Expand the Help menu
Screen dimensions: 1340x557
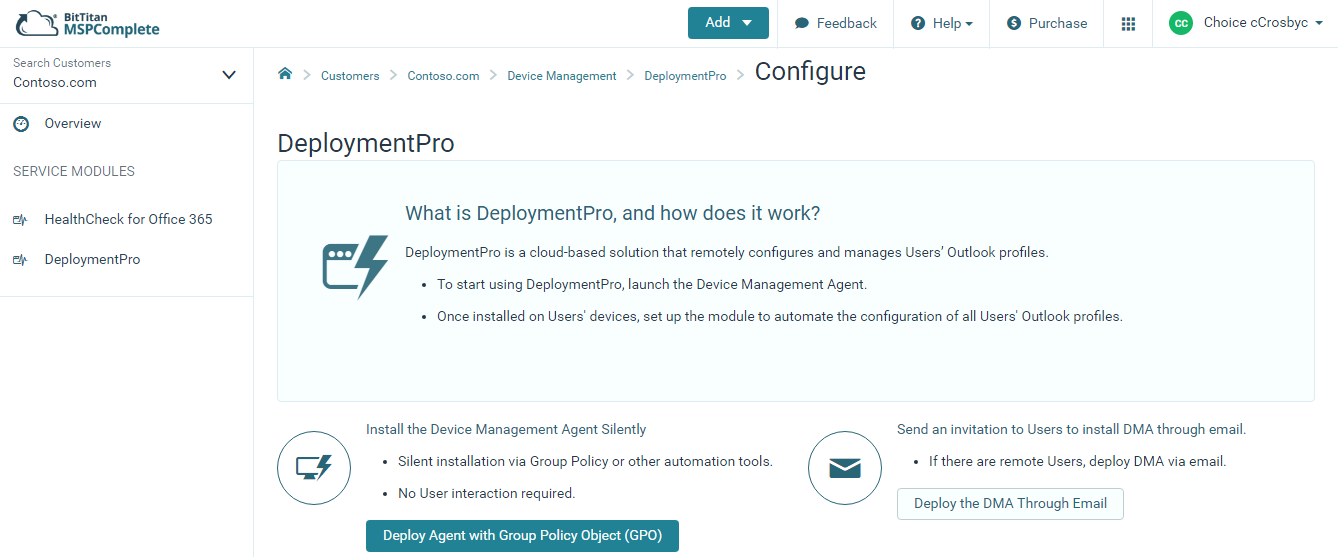pos(941,23)
